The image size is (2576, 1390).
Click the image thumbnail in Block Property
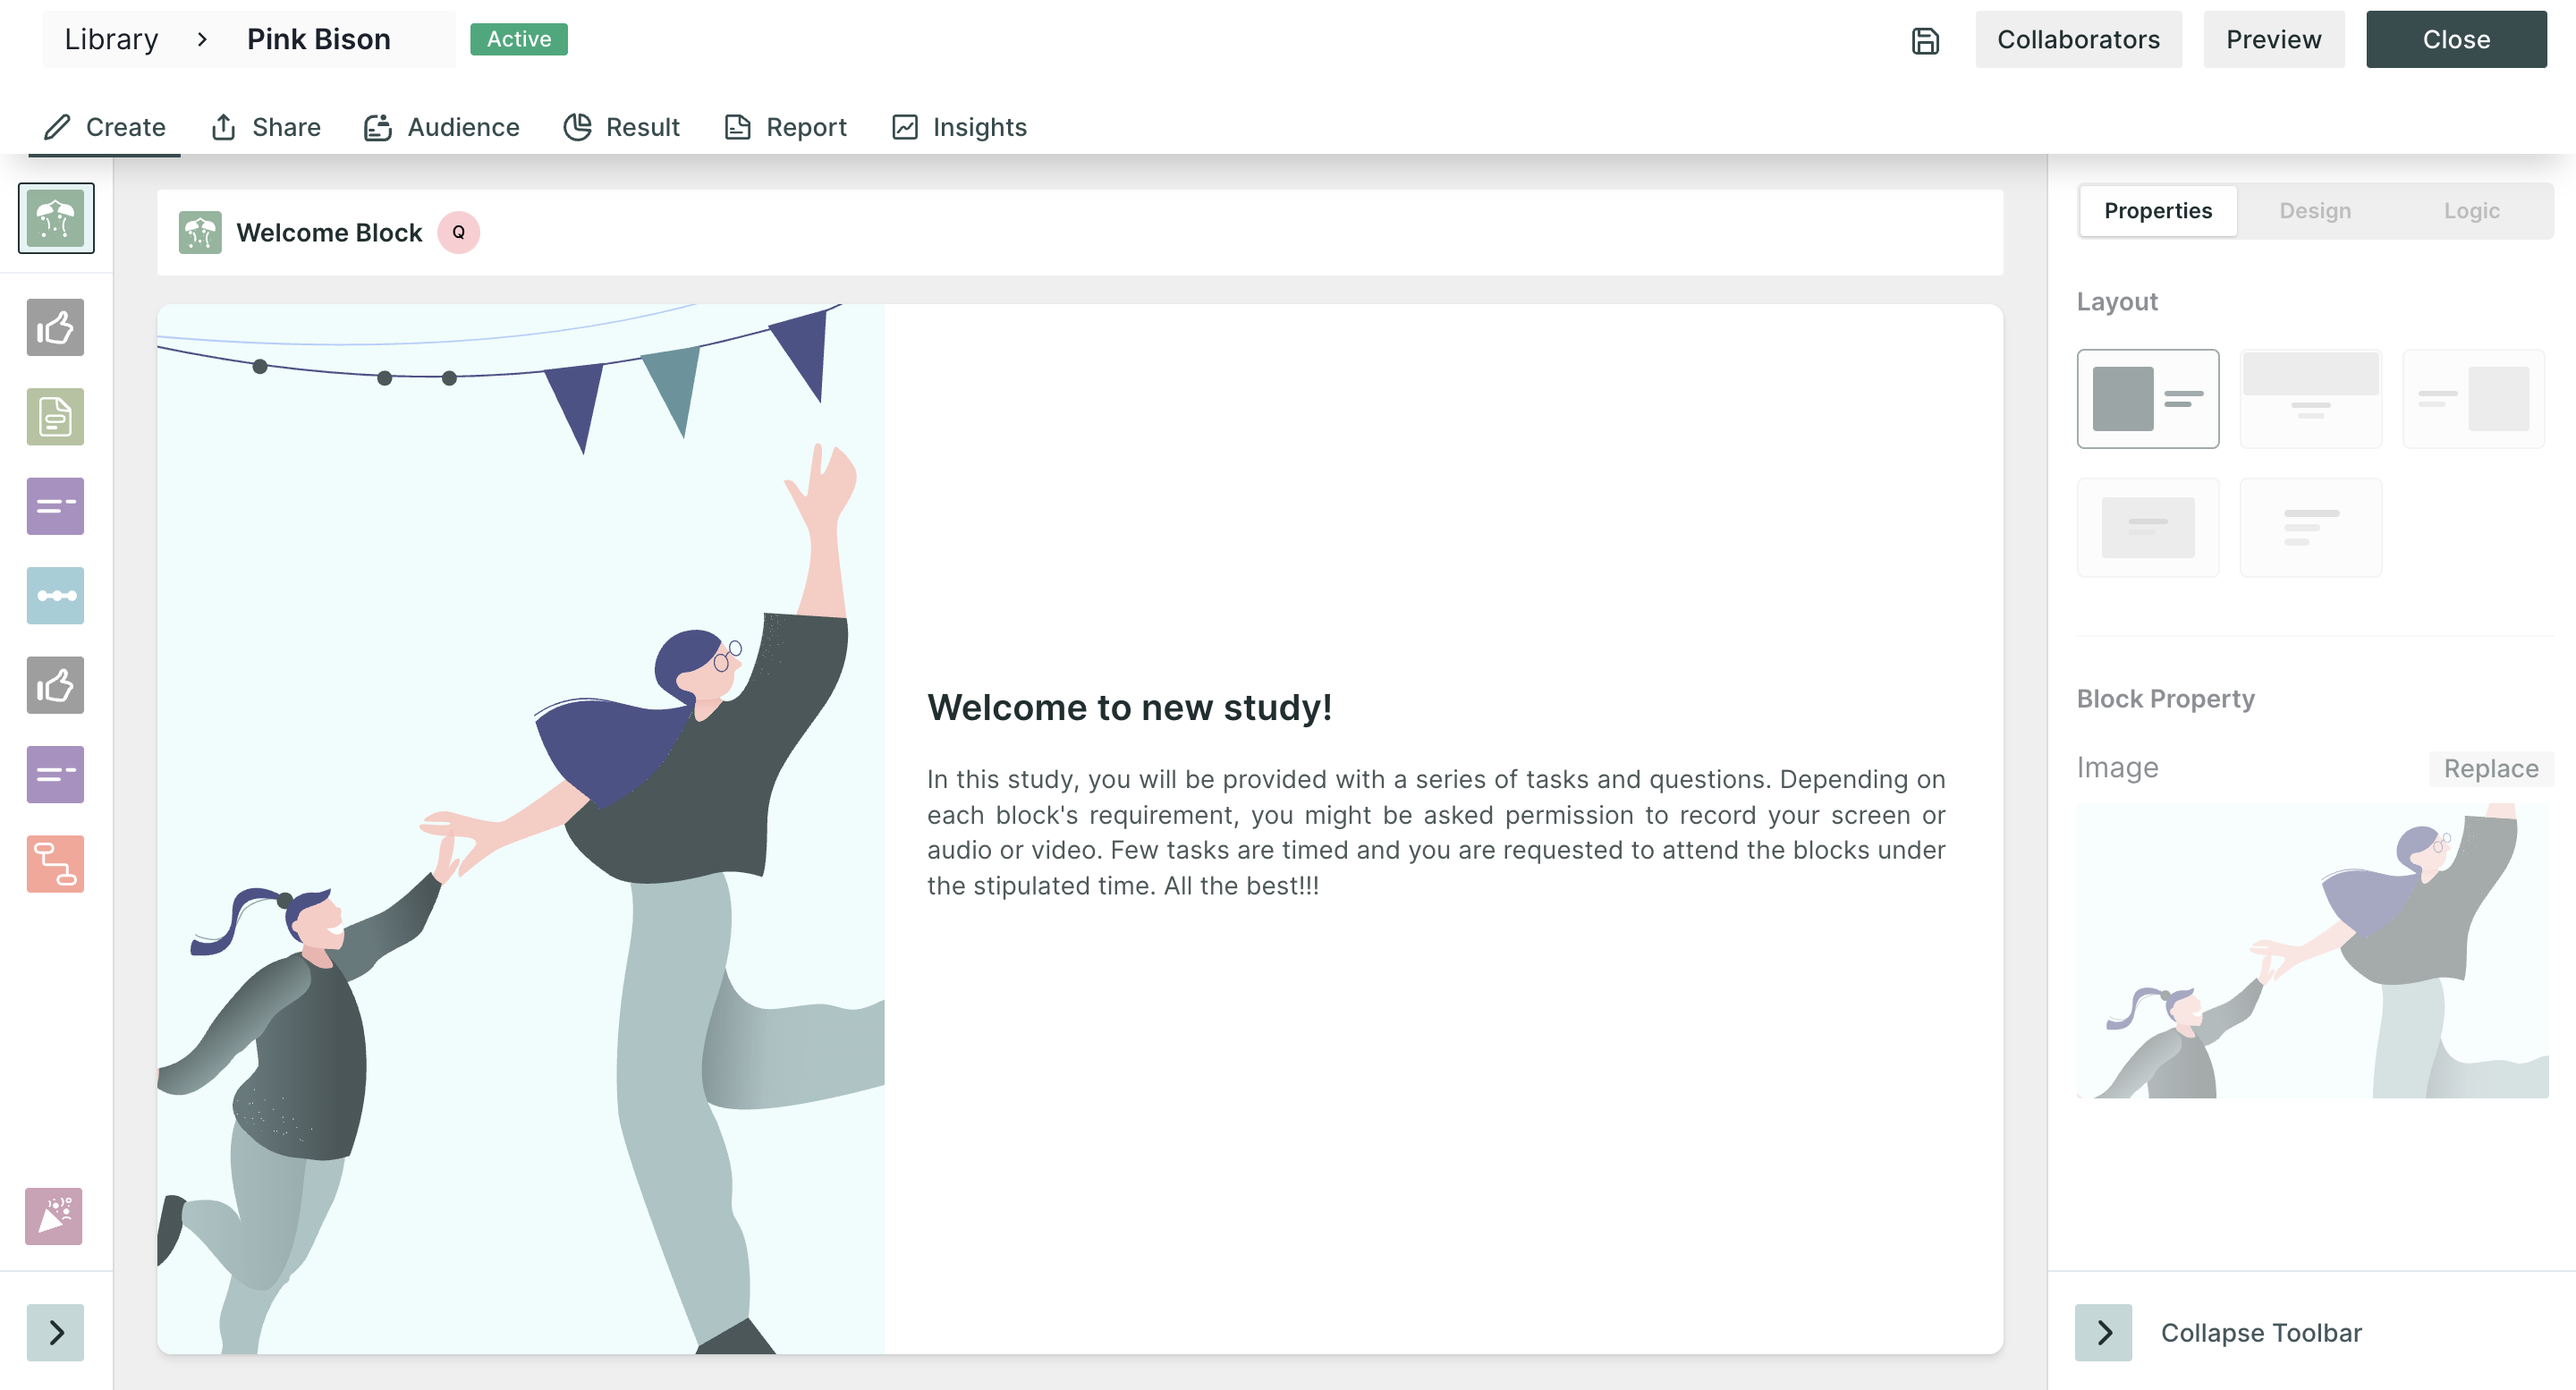pos(2312,951)
